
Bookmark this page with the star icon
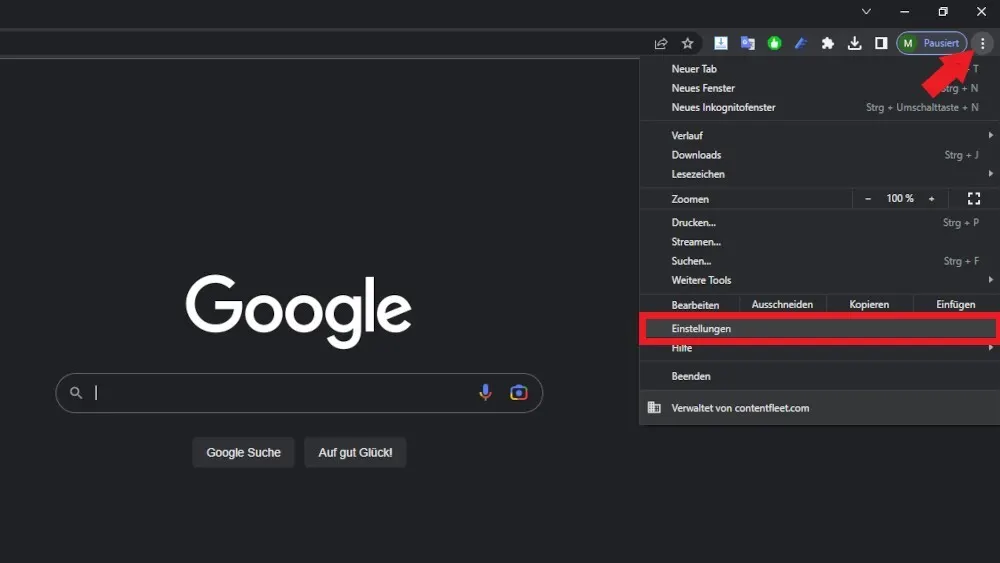tap(688, 43)
